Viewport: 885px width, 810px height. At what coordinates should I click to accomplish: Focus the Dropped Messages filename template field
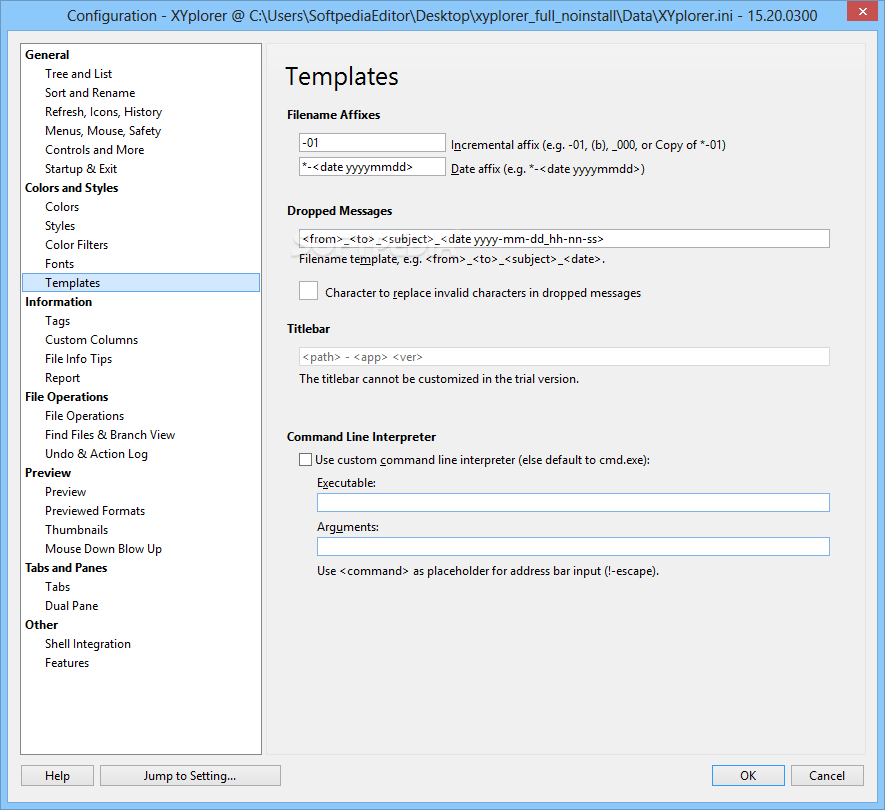(x=564, y=239)
